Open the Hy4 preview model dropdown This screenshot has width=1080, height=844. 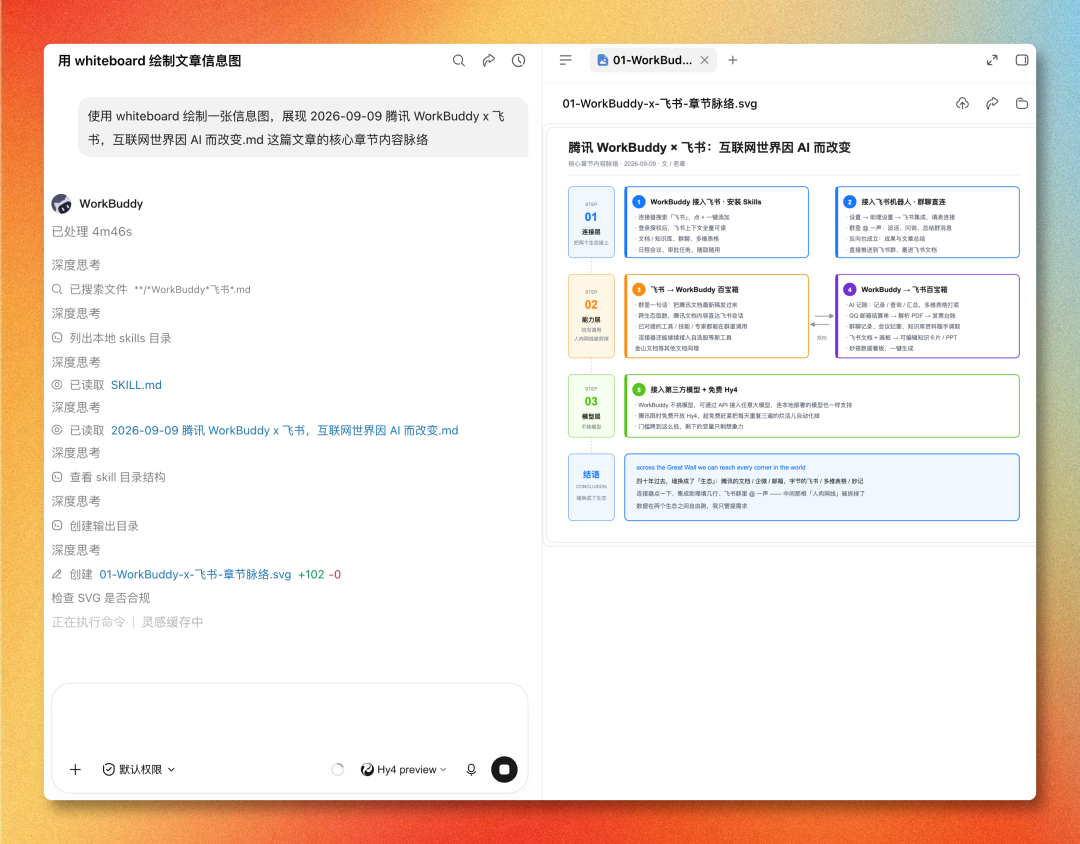click(404, 770)
